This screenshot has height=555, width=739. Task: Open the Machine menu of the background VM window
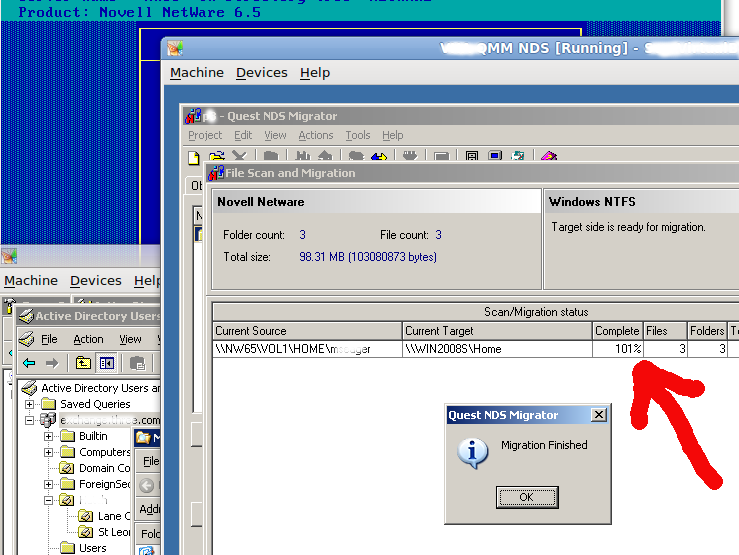point(31,281)
